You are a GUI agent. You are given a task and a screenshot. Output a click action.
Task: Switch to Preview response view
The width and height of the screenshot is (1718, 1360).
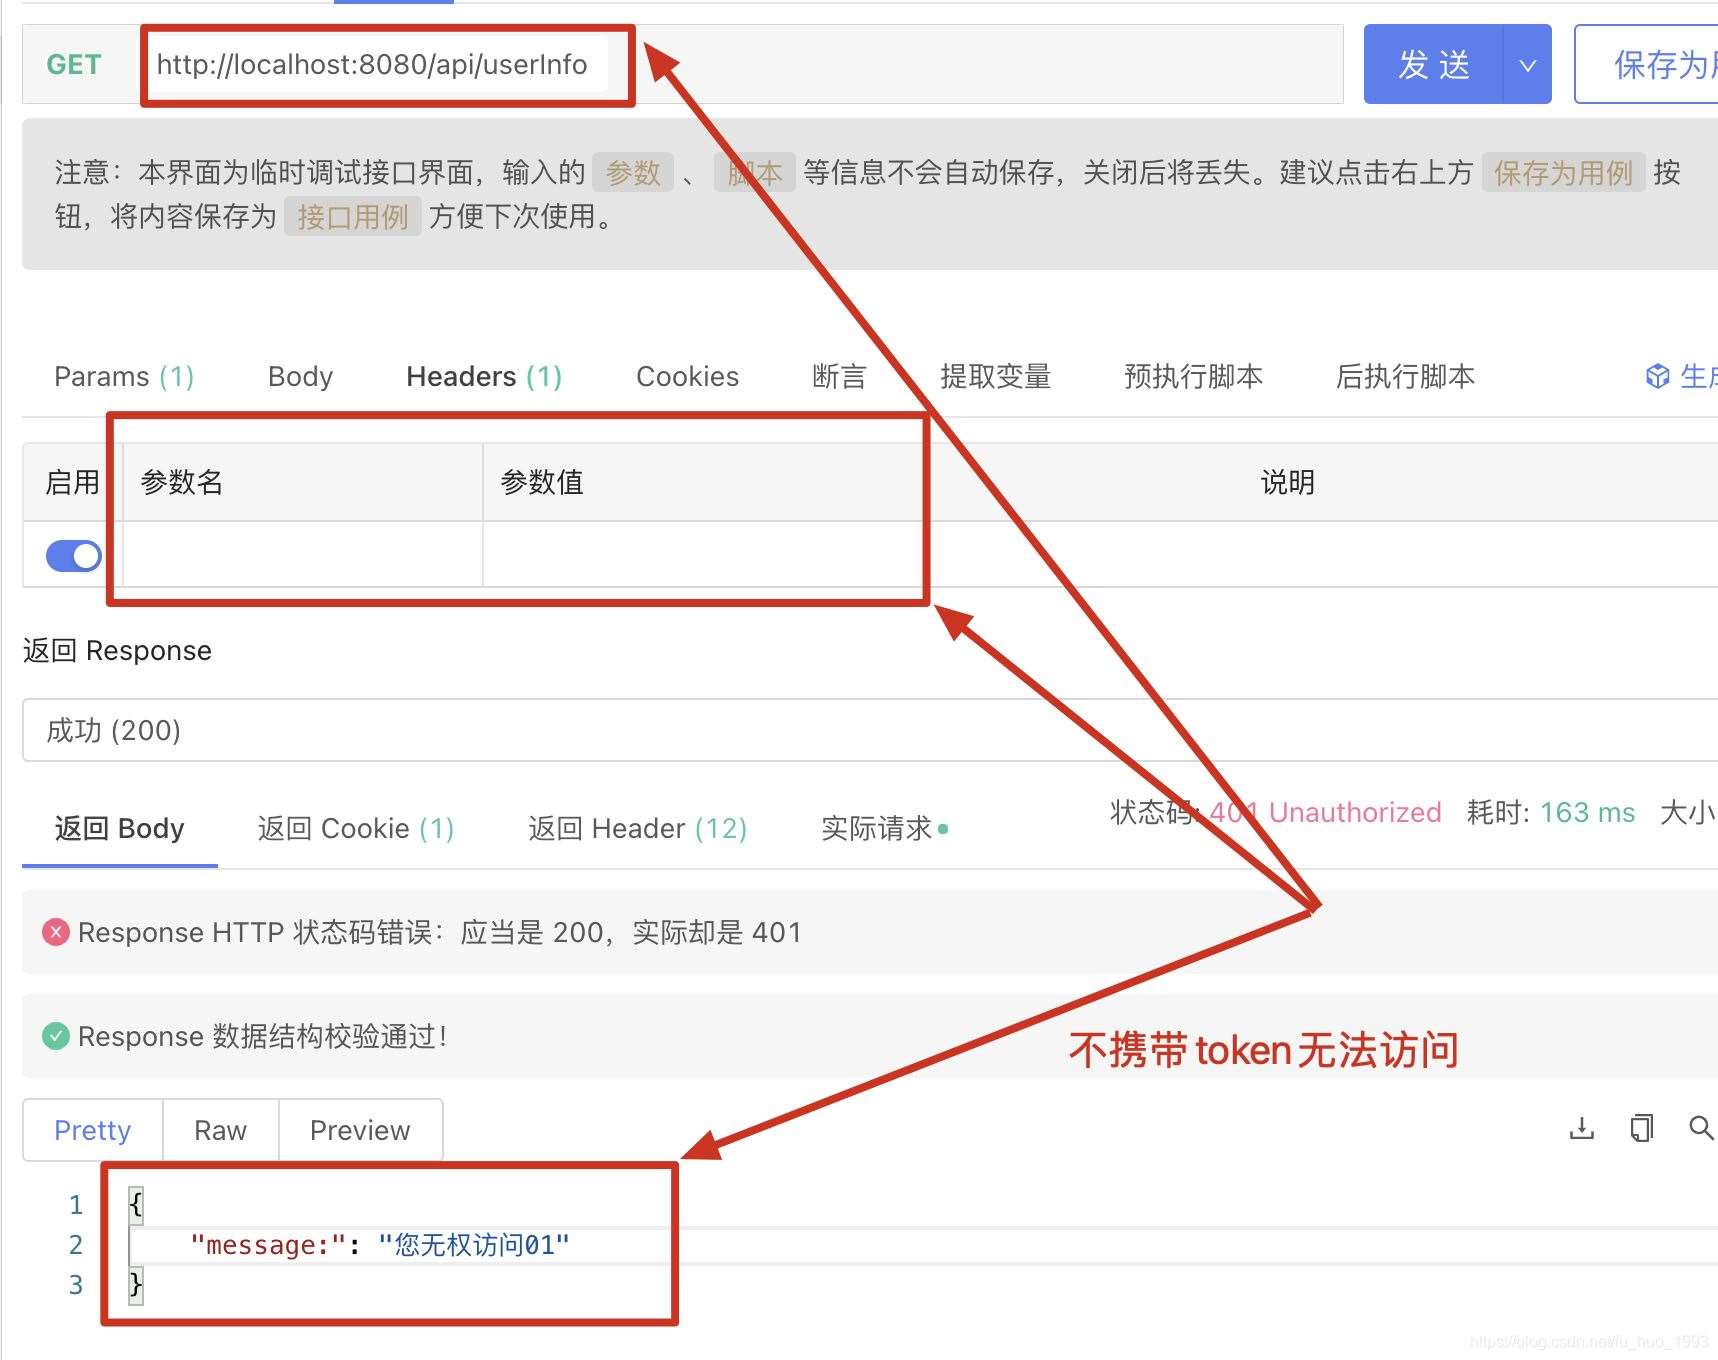pyautogui.click(x=360, y=1129)
